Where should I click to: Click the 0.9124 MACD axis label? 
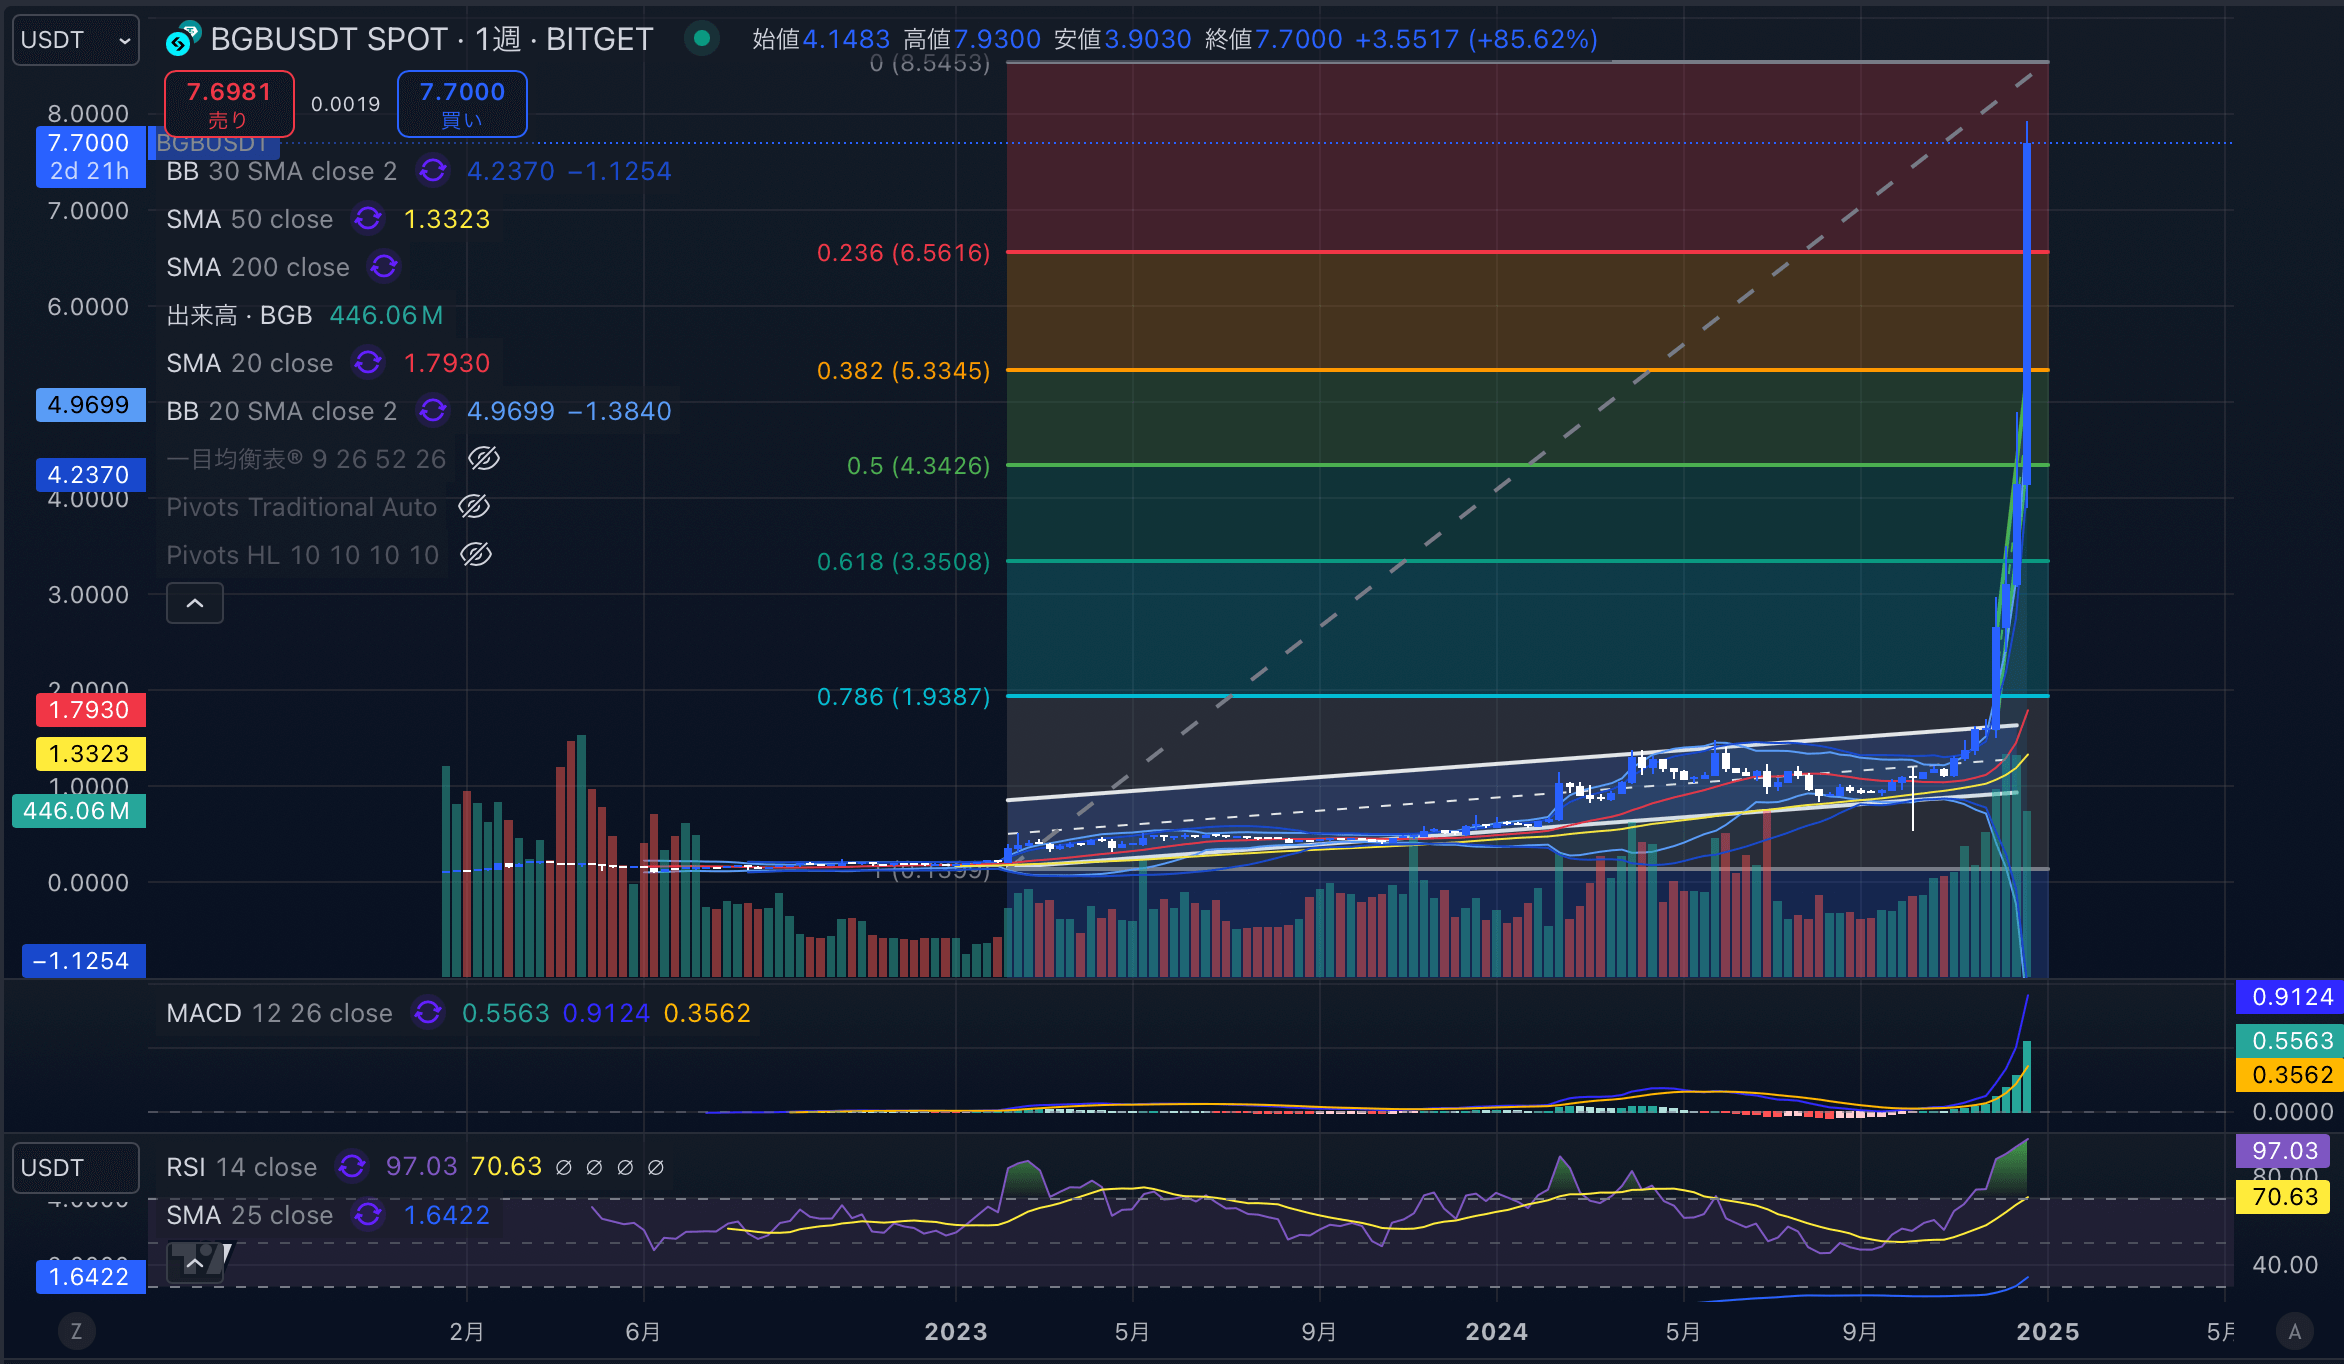(2289, 996)
